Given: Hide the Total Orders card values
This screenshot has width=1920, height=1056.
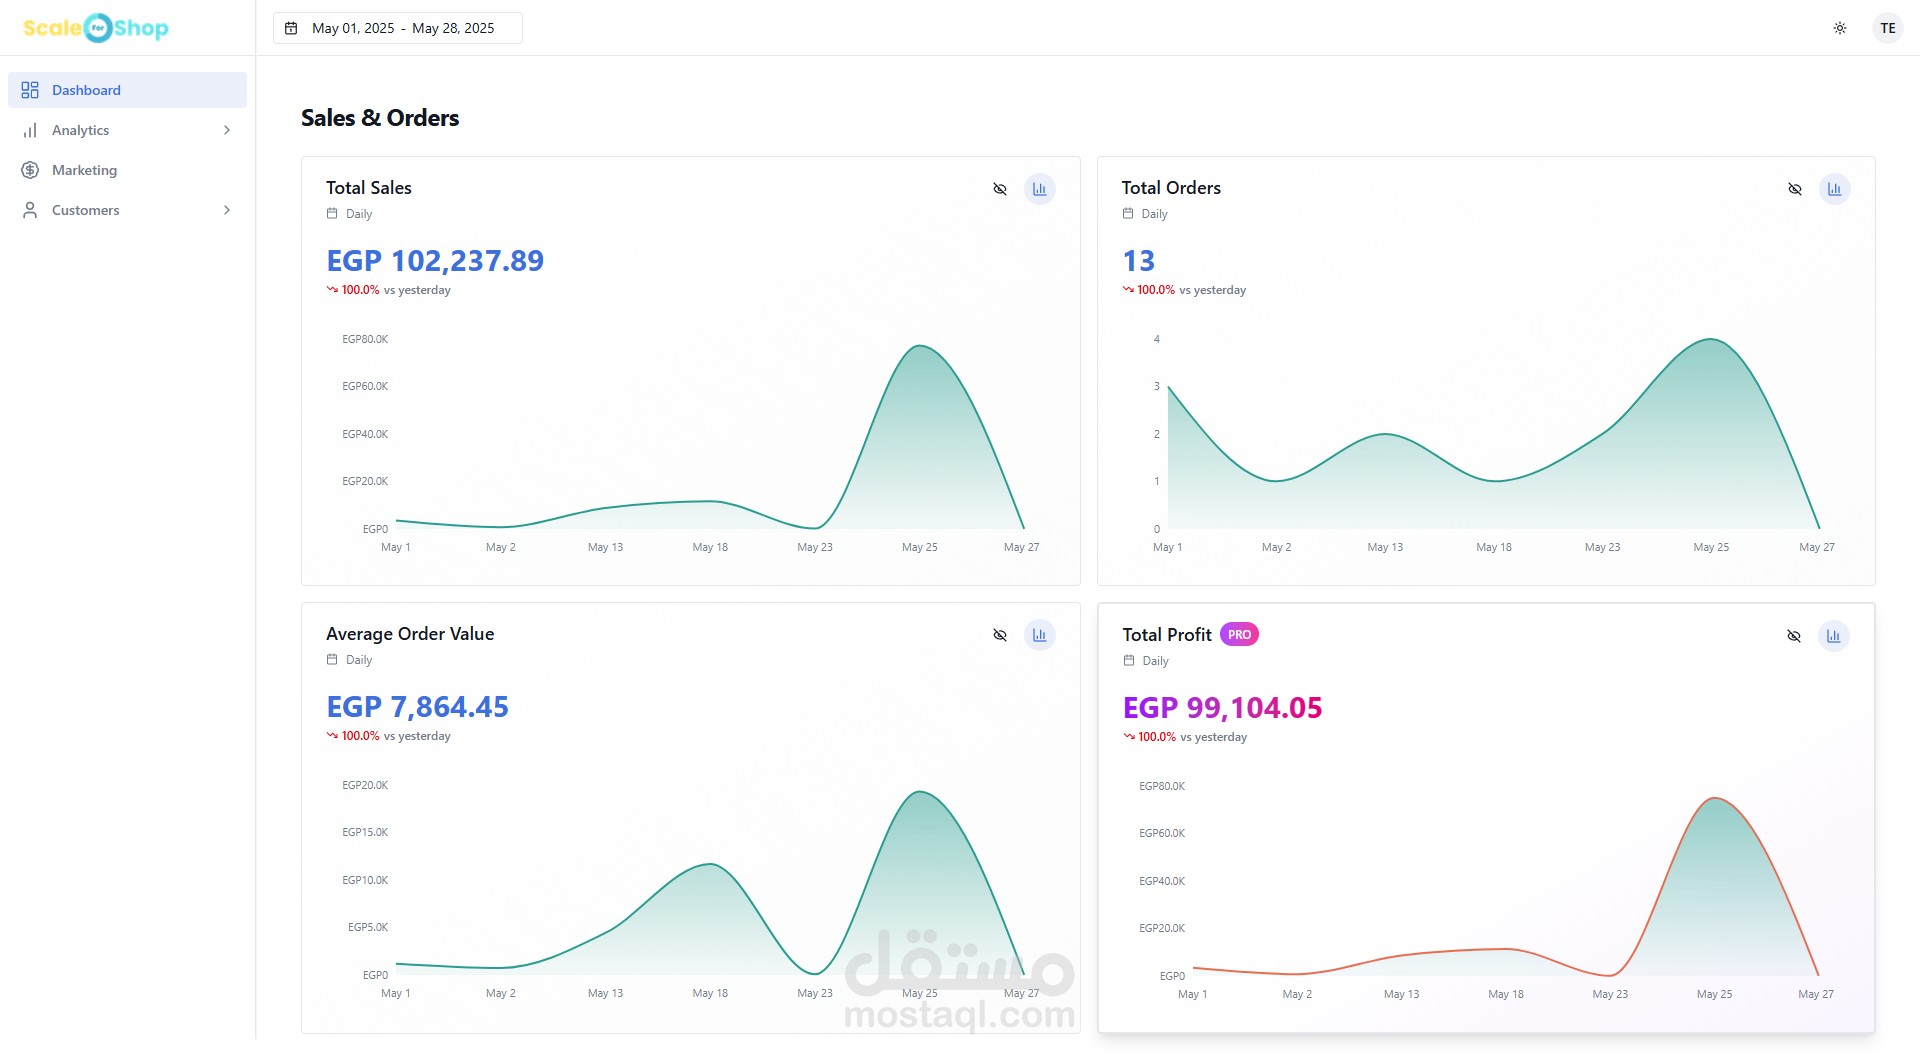Looking at the screenshot, I should [x=1795, y=189].
